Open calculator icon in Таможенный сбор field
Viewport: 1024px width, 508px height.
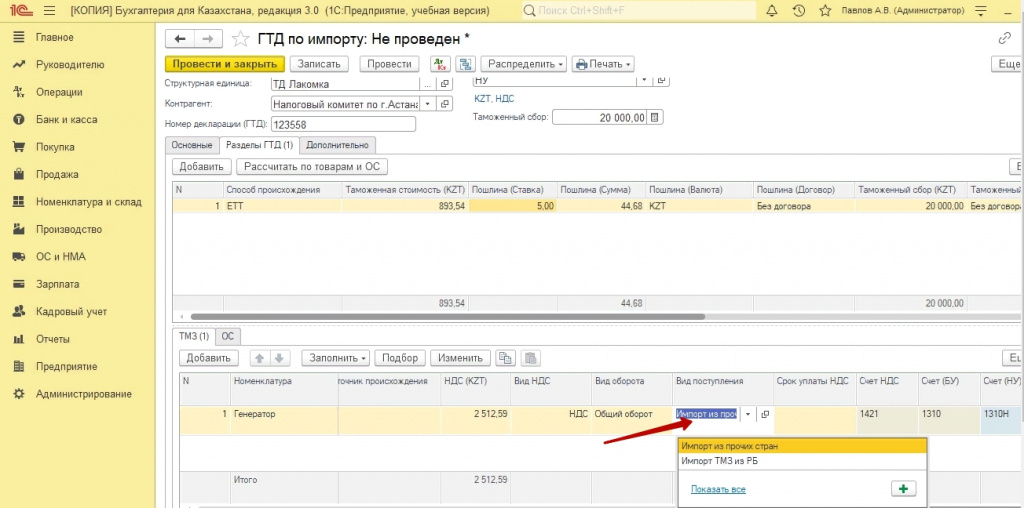[x=656, y=118]
